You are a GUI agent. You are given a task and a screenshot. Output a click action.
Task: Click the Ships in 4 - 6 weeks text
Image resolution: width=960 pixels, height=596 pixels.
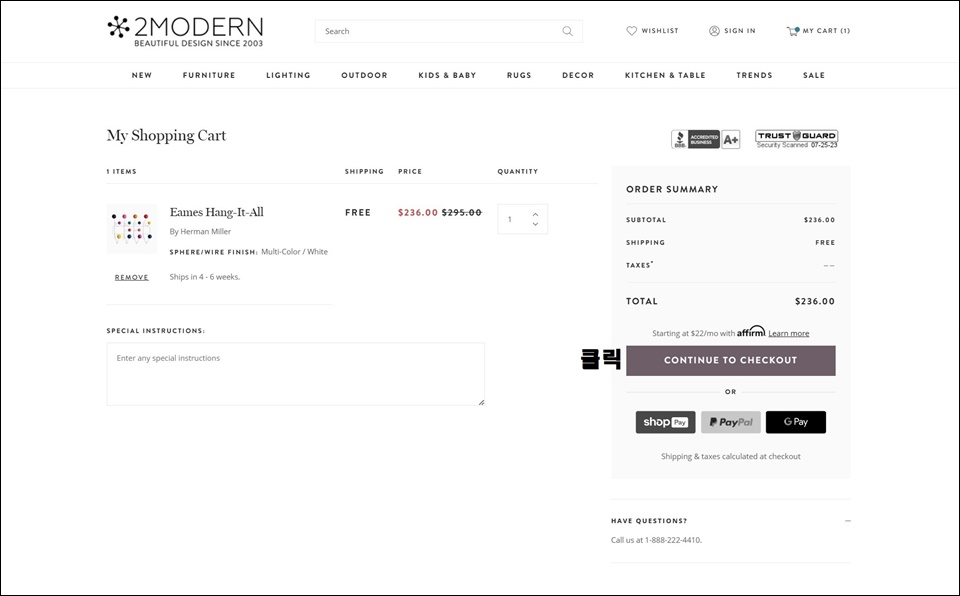204,277
